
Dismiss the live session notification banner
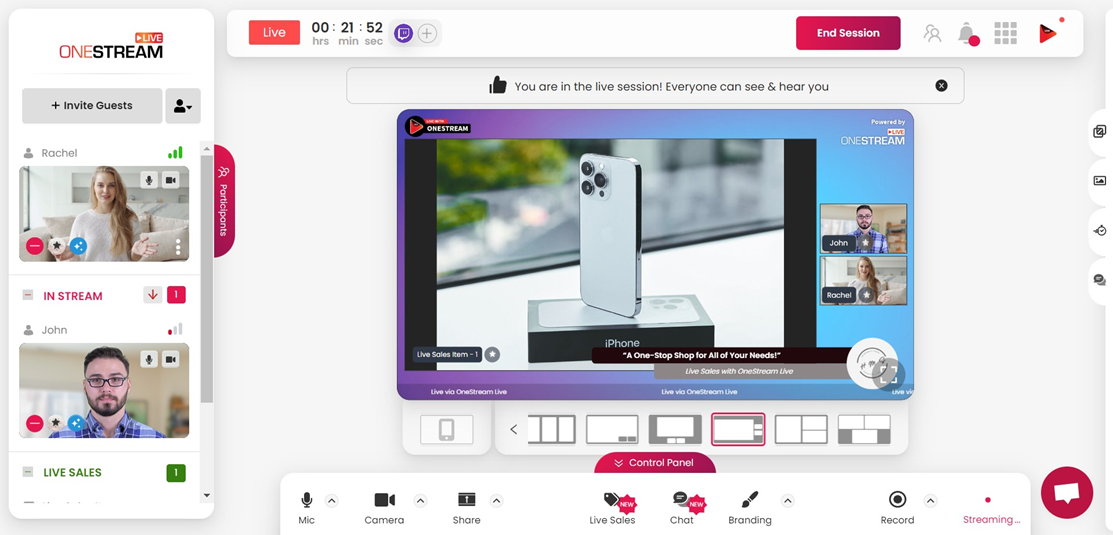941,86
